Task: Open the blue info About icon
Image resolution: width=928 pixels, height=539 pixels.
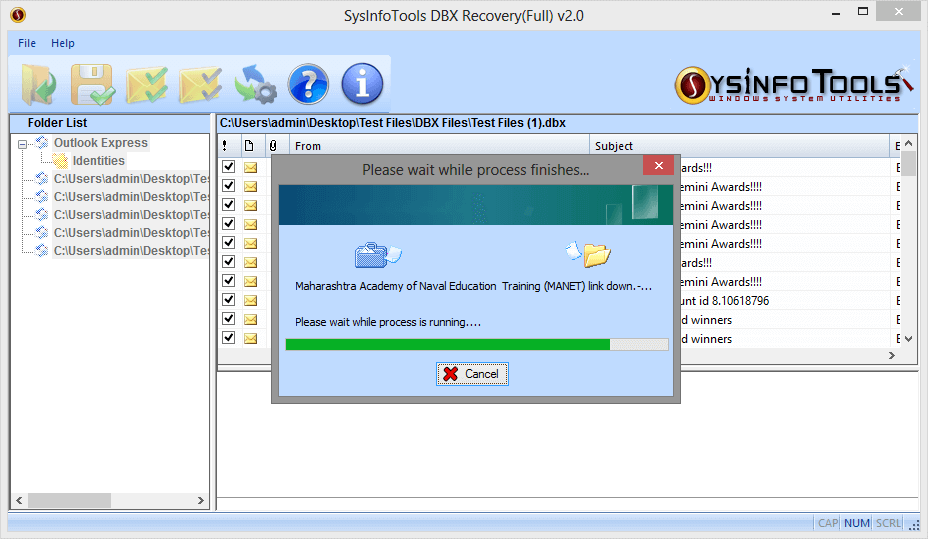Action: tap(362, 84)
